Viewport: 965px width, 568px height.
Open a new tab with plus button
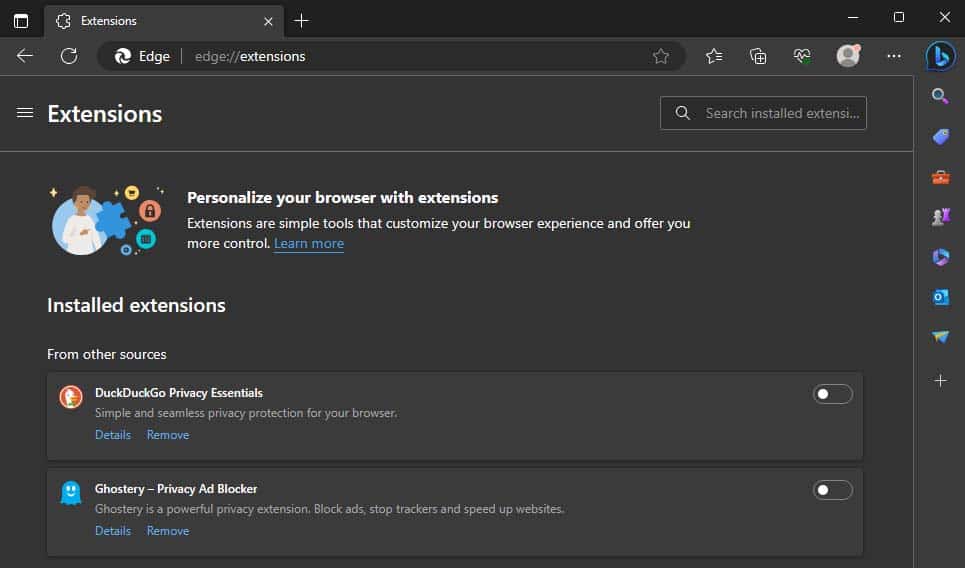[302, 21]
